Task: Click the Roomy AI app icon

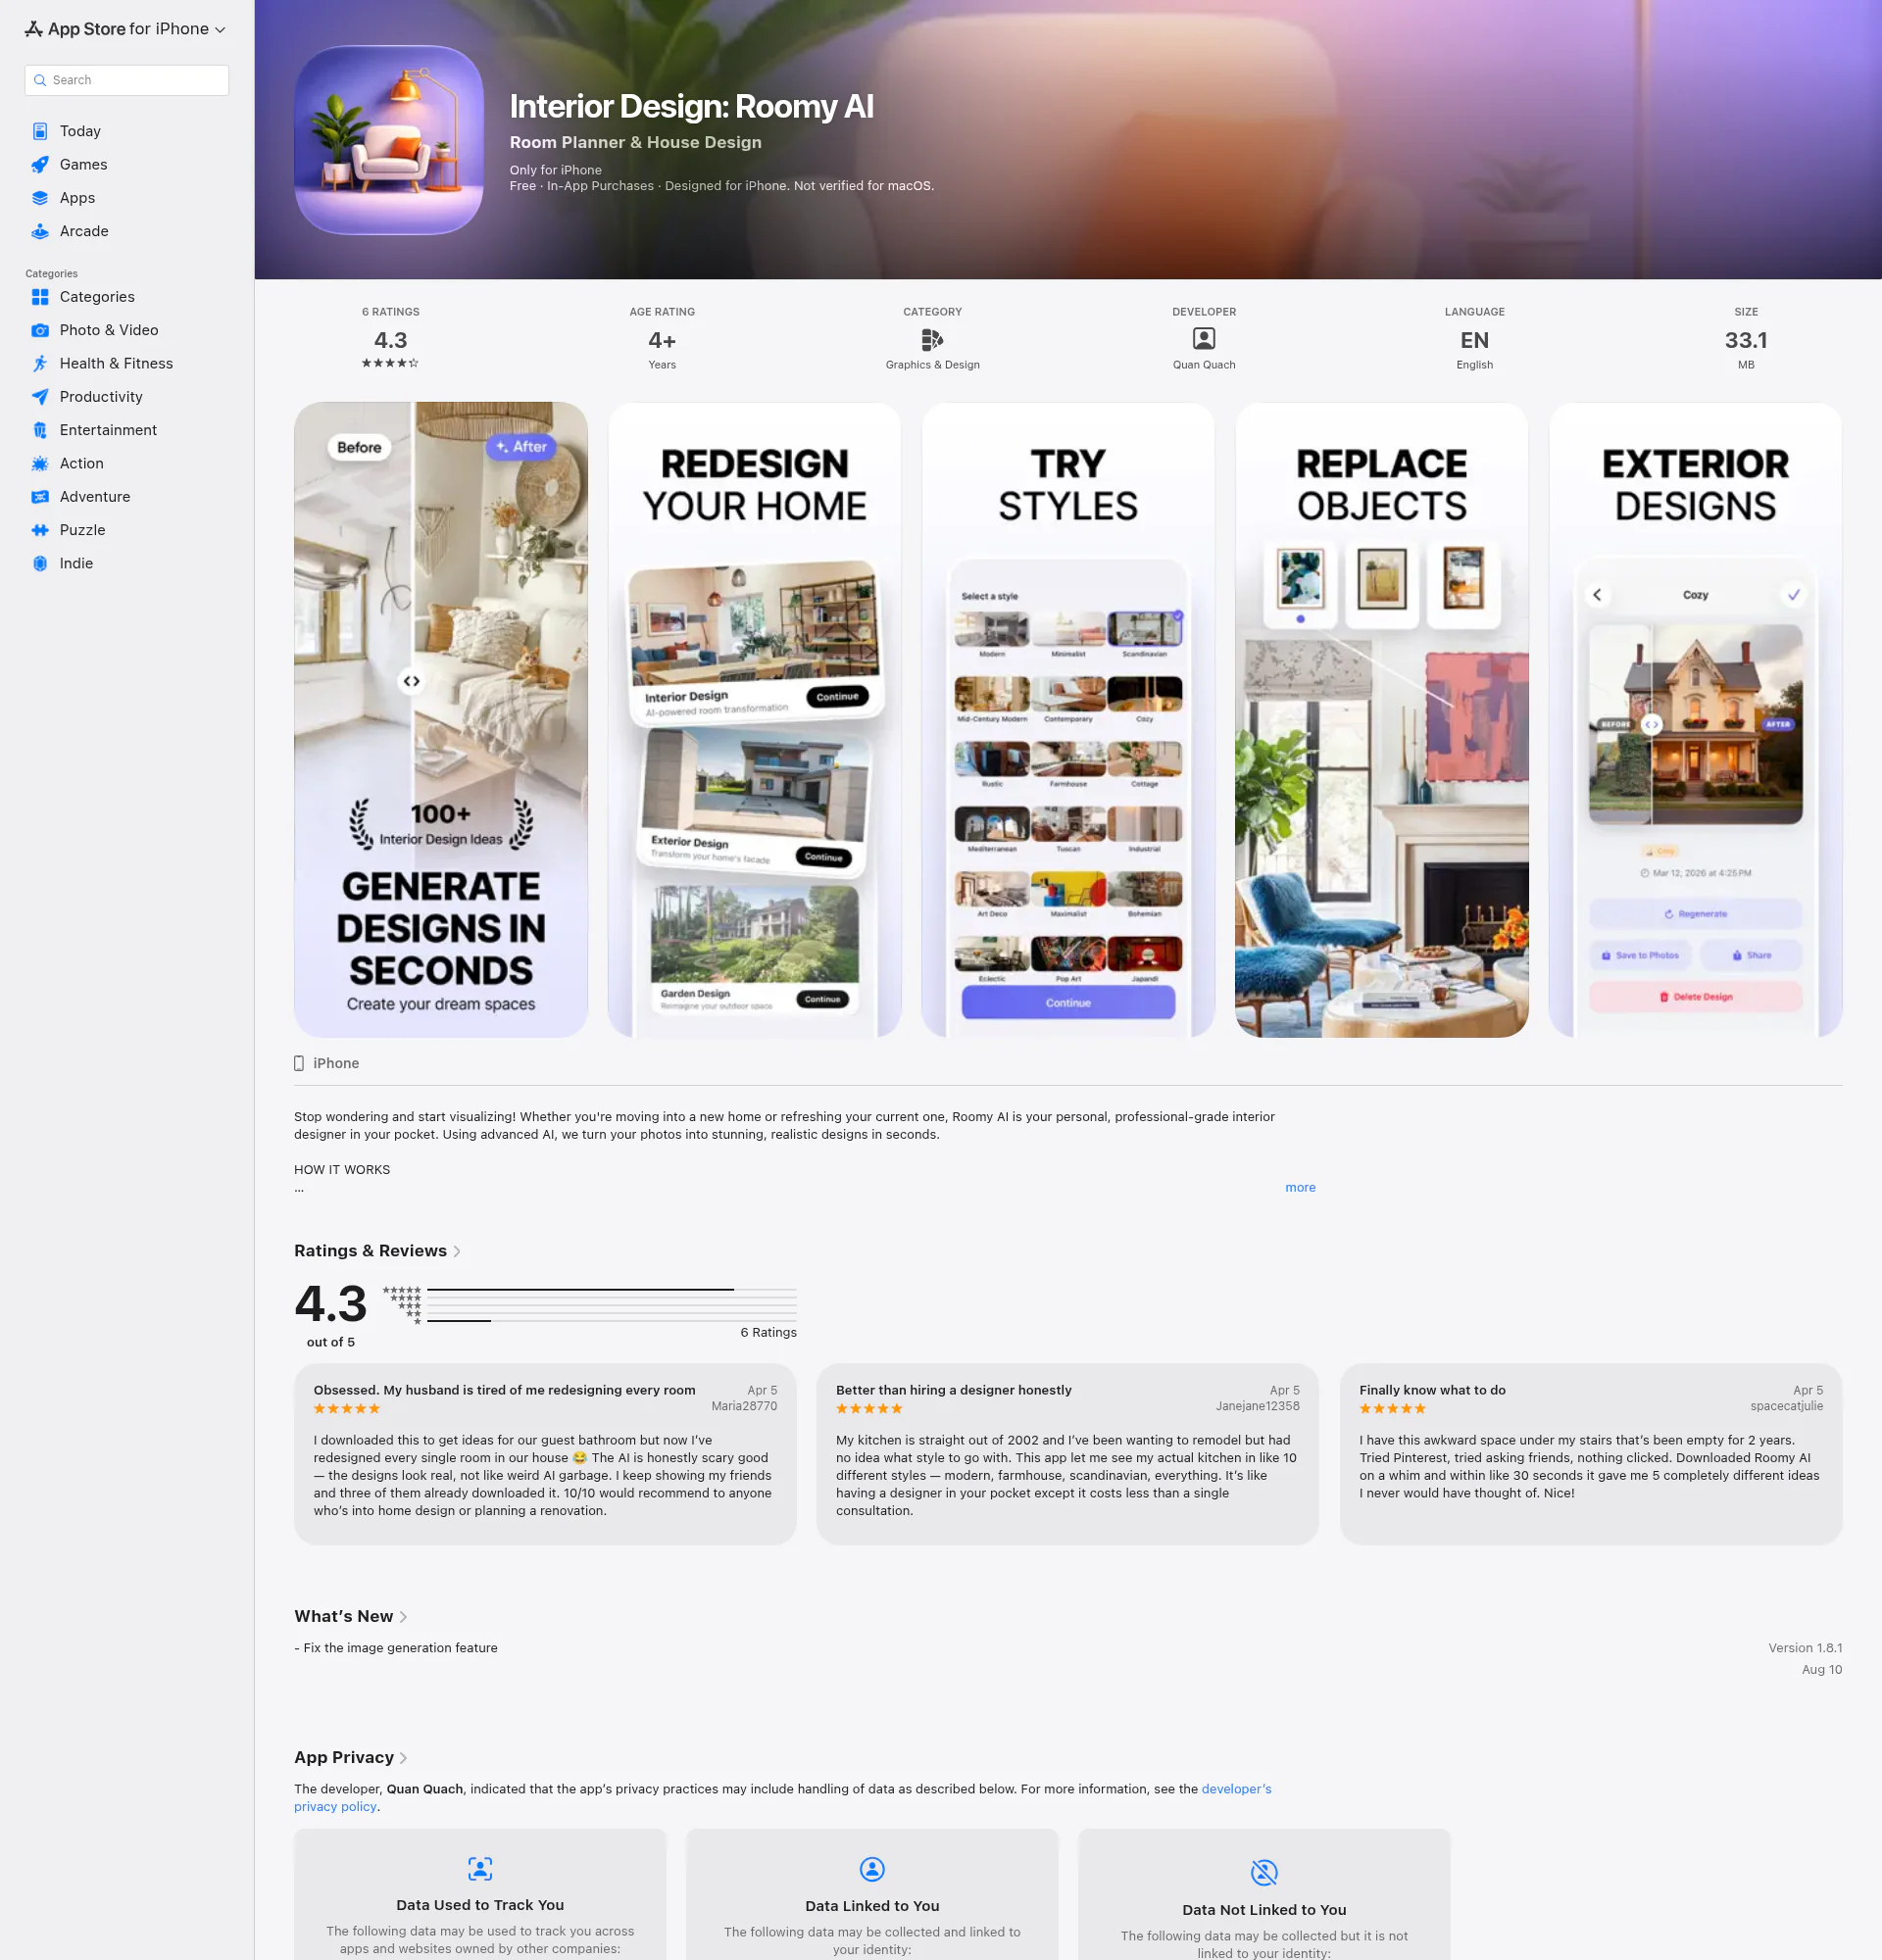Action: pyautogui.click(x=389, y=140)
